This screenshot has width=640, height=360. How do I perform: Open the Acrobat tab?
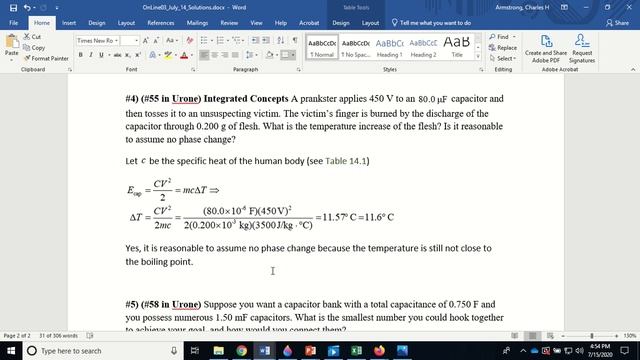[309, 23]
